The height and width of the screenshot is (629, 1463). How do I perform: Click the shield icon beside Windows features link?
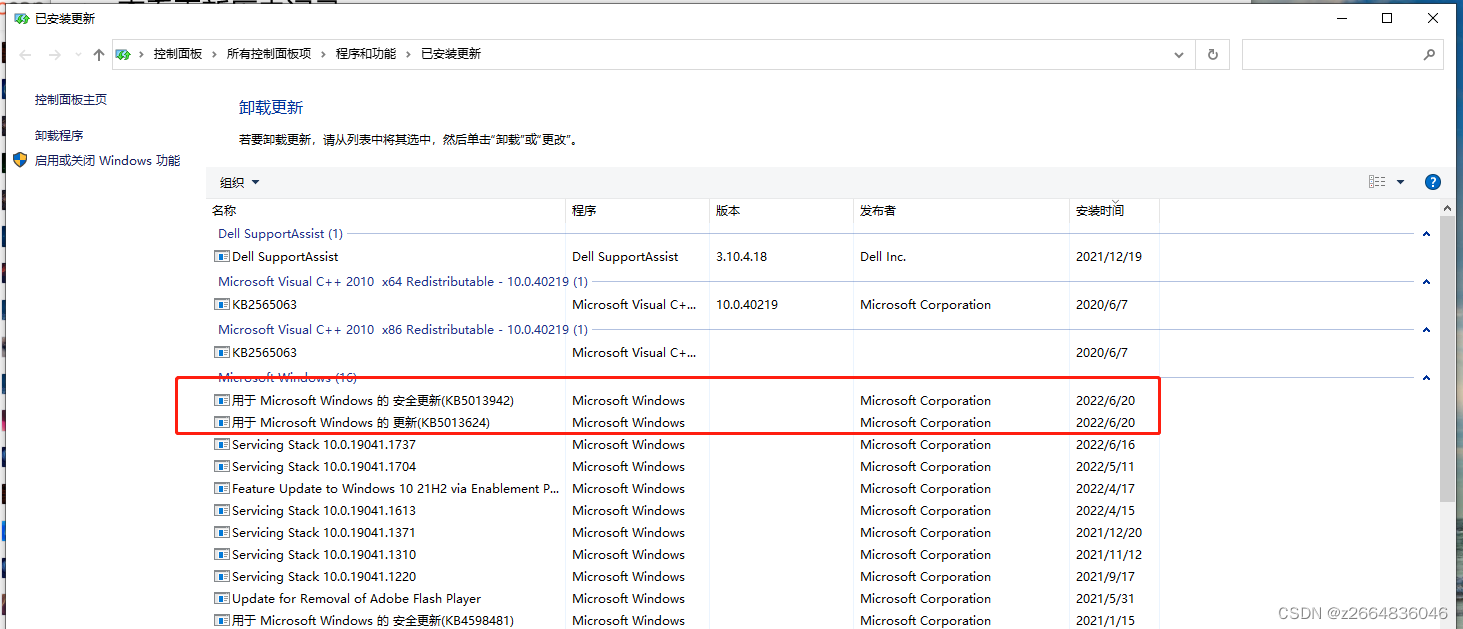20,160
